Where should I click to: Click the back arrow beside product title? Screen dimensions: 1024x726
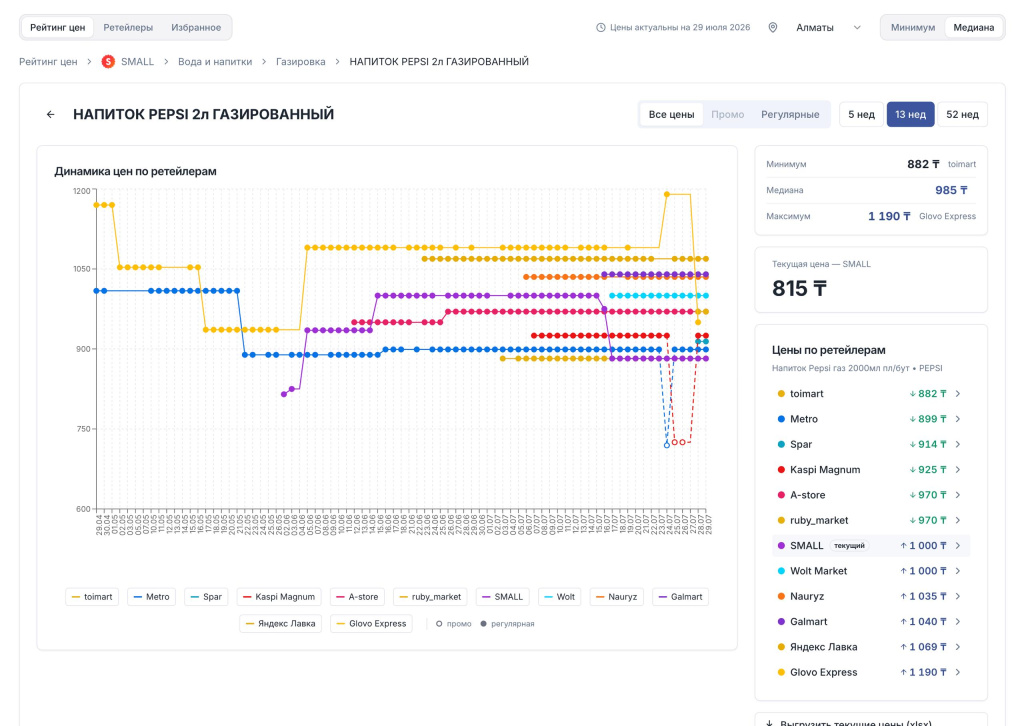pyautogui.click(x=50, y=114)
